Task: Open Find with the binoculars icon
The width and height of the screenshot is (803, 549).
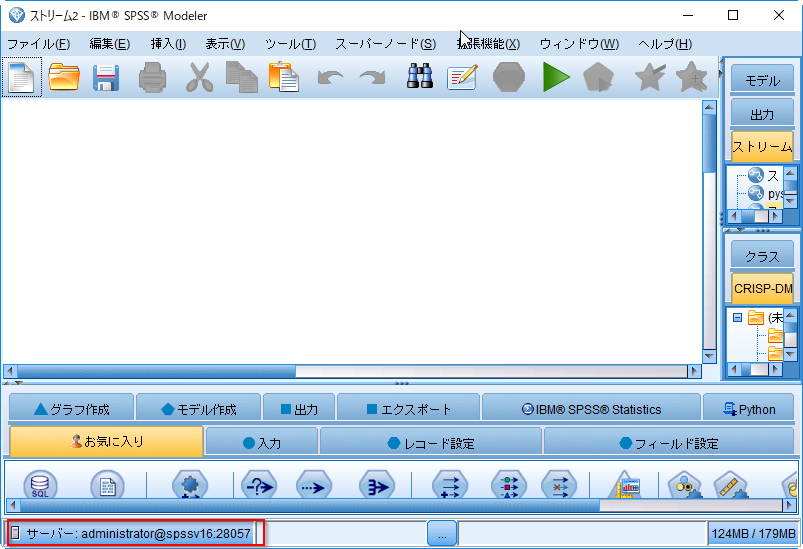Action: click(420, 77)
